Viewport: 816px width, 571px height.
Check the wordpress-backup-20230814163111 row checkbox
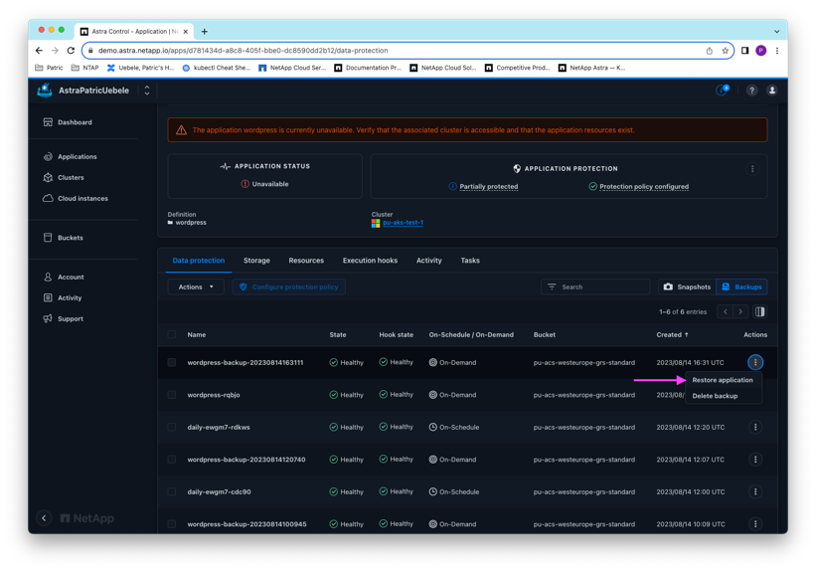click(x=172, y=362)
